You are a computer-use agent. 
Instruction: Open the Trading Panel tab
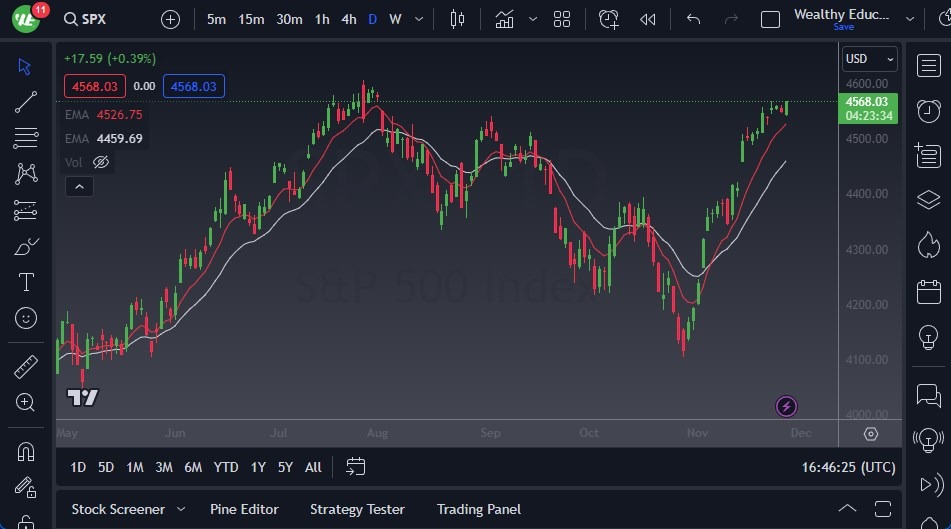click(479, 509)
